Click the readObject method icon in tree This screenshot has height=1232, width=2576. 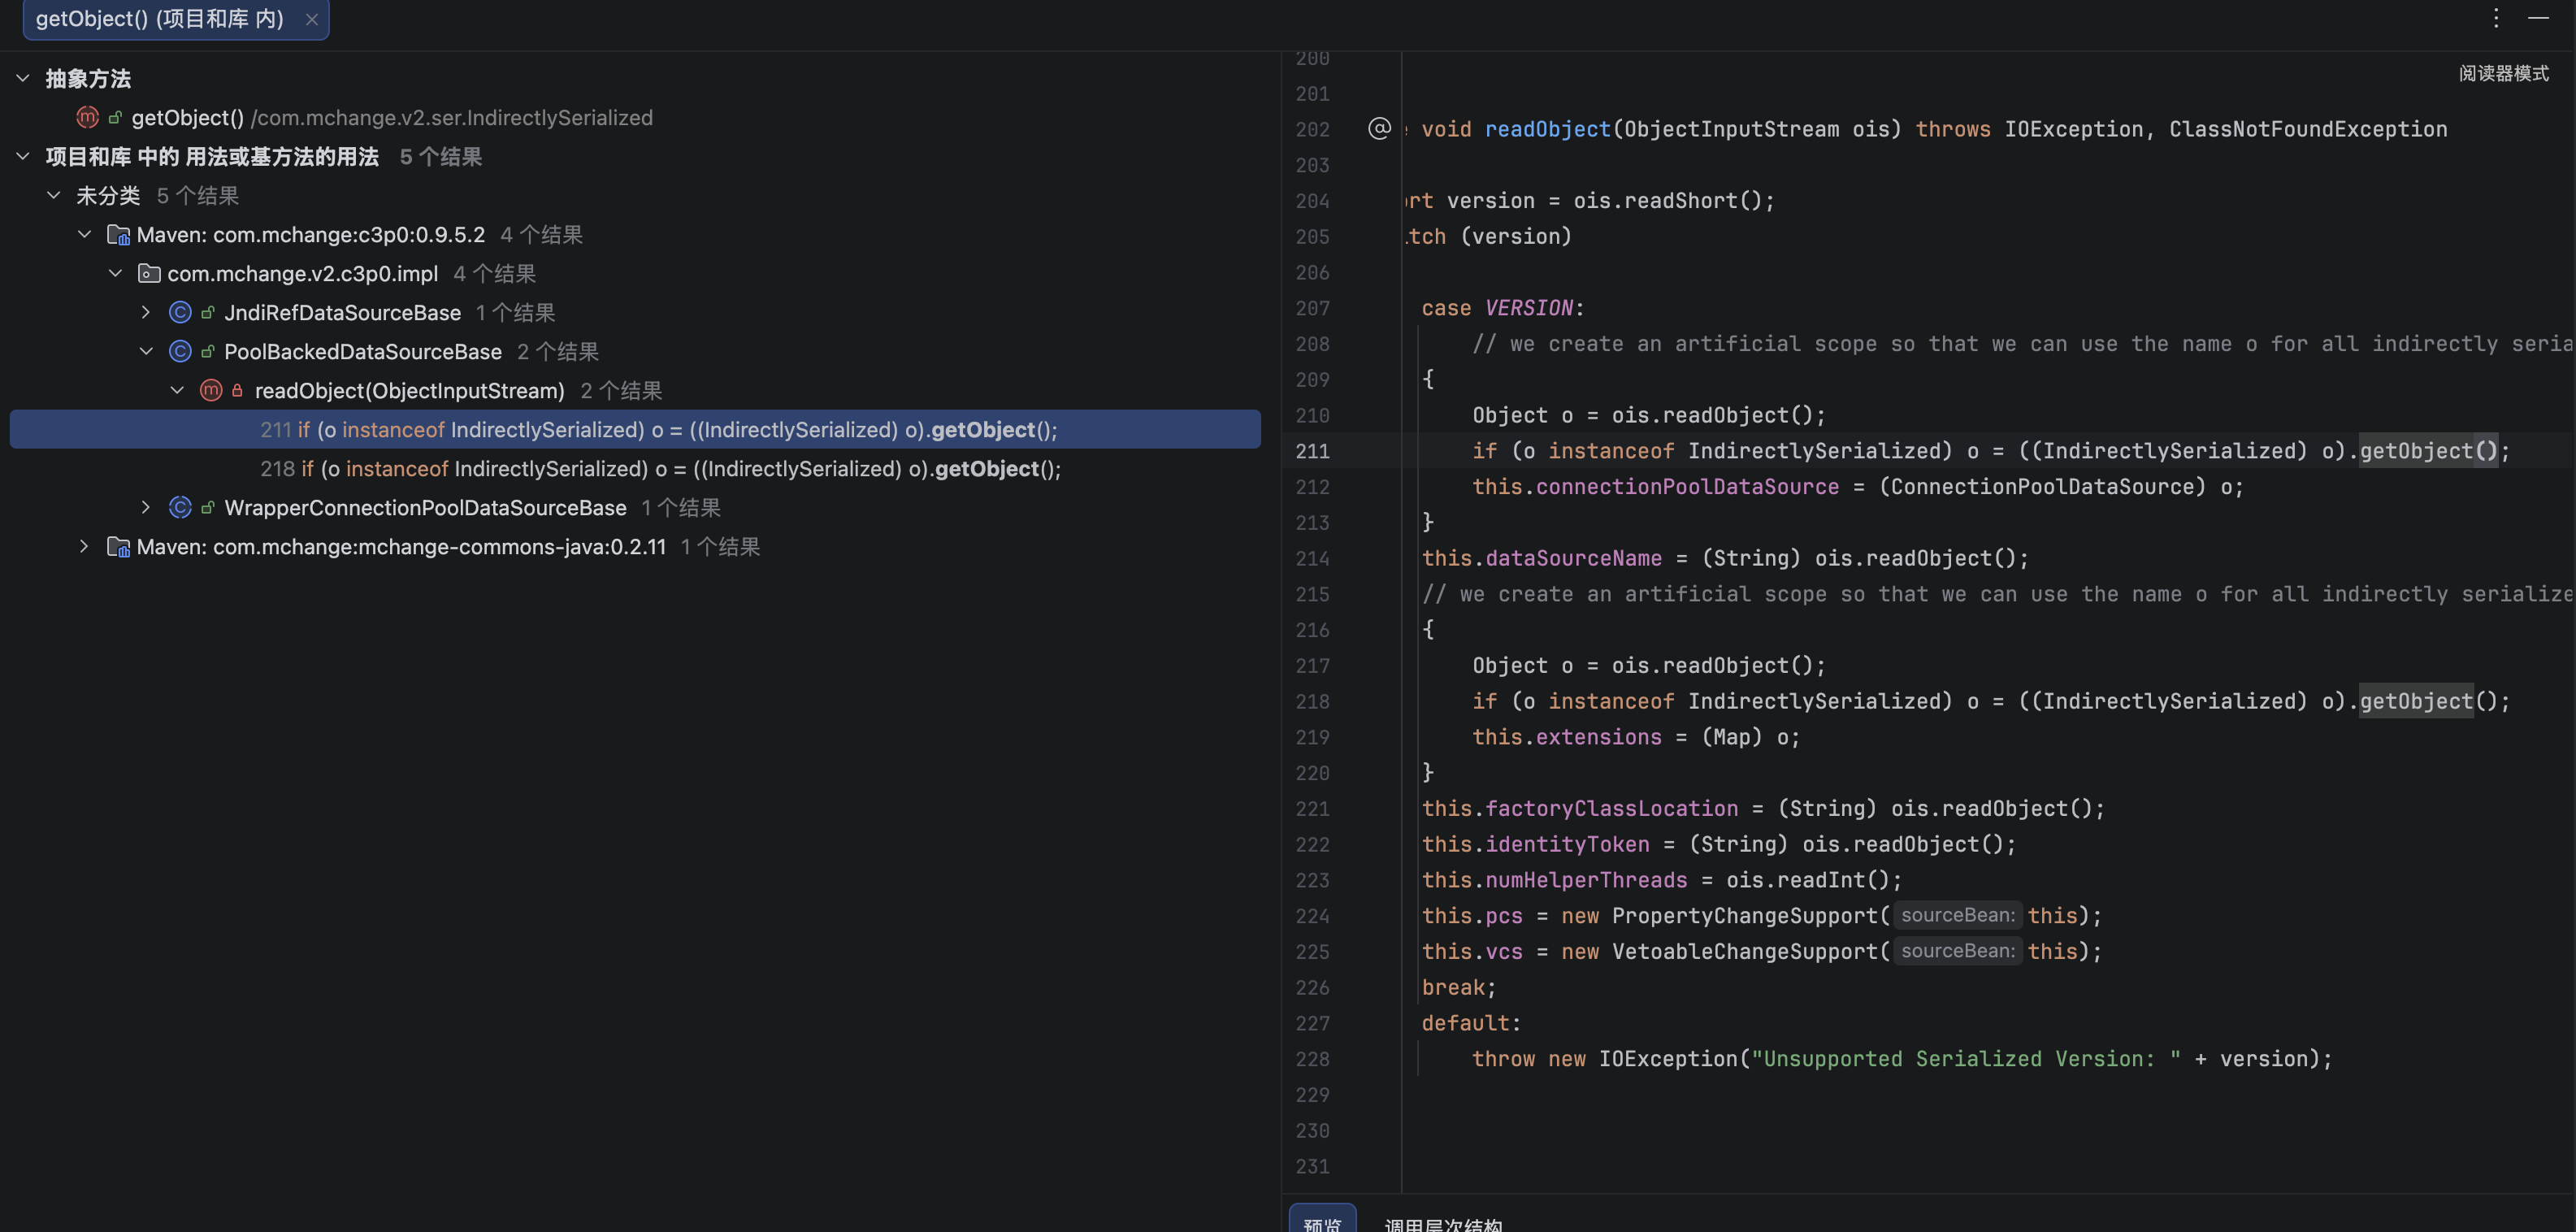pyautogui.click(x=211, y=390)
